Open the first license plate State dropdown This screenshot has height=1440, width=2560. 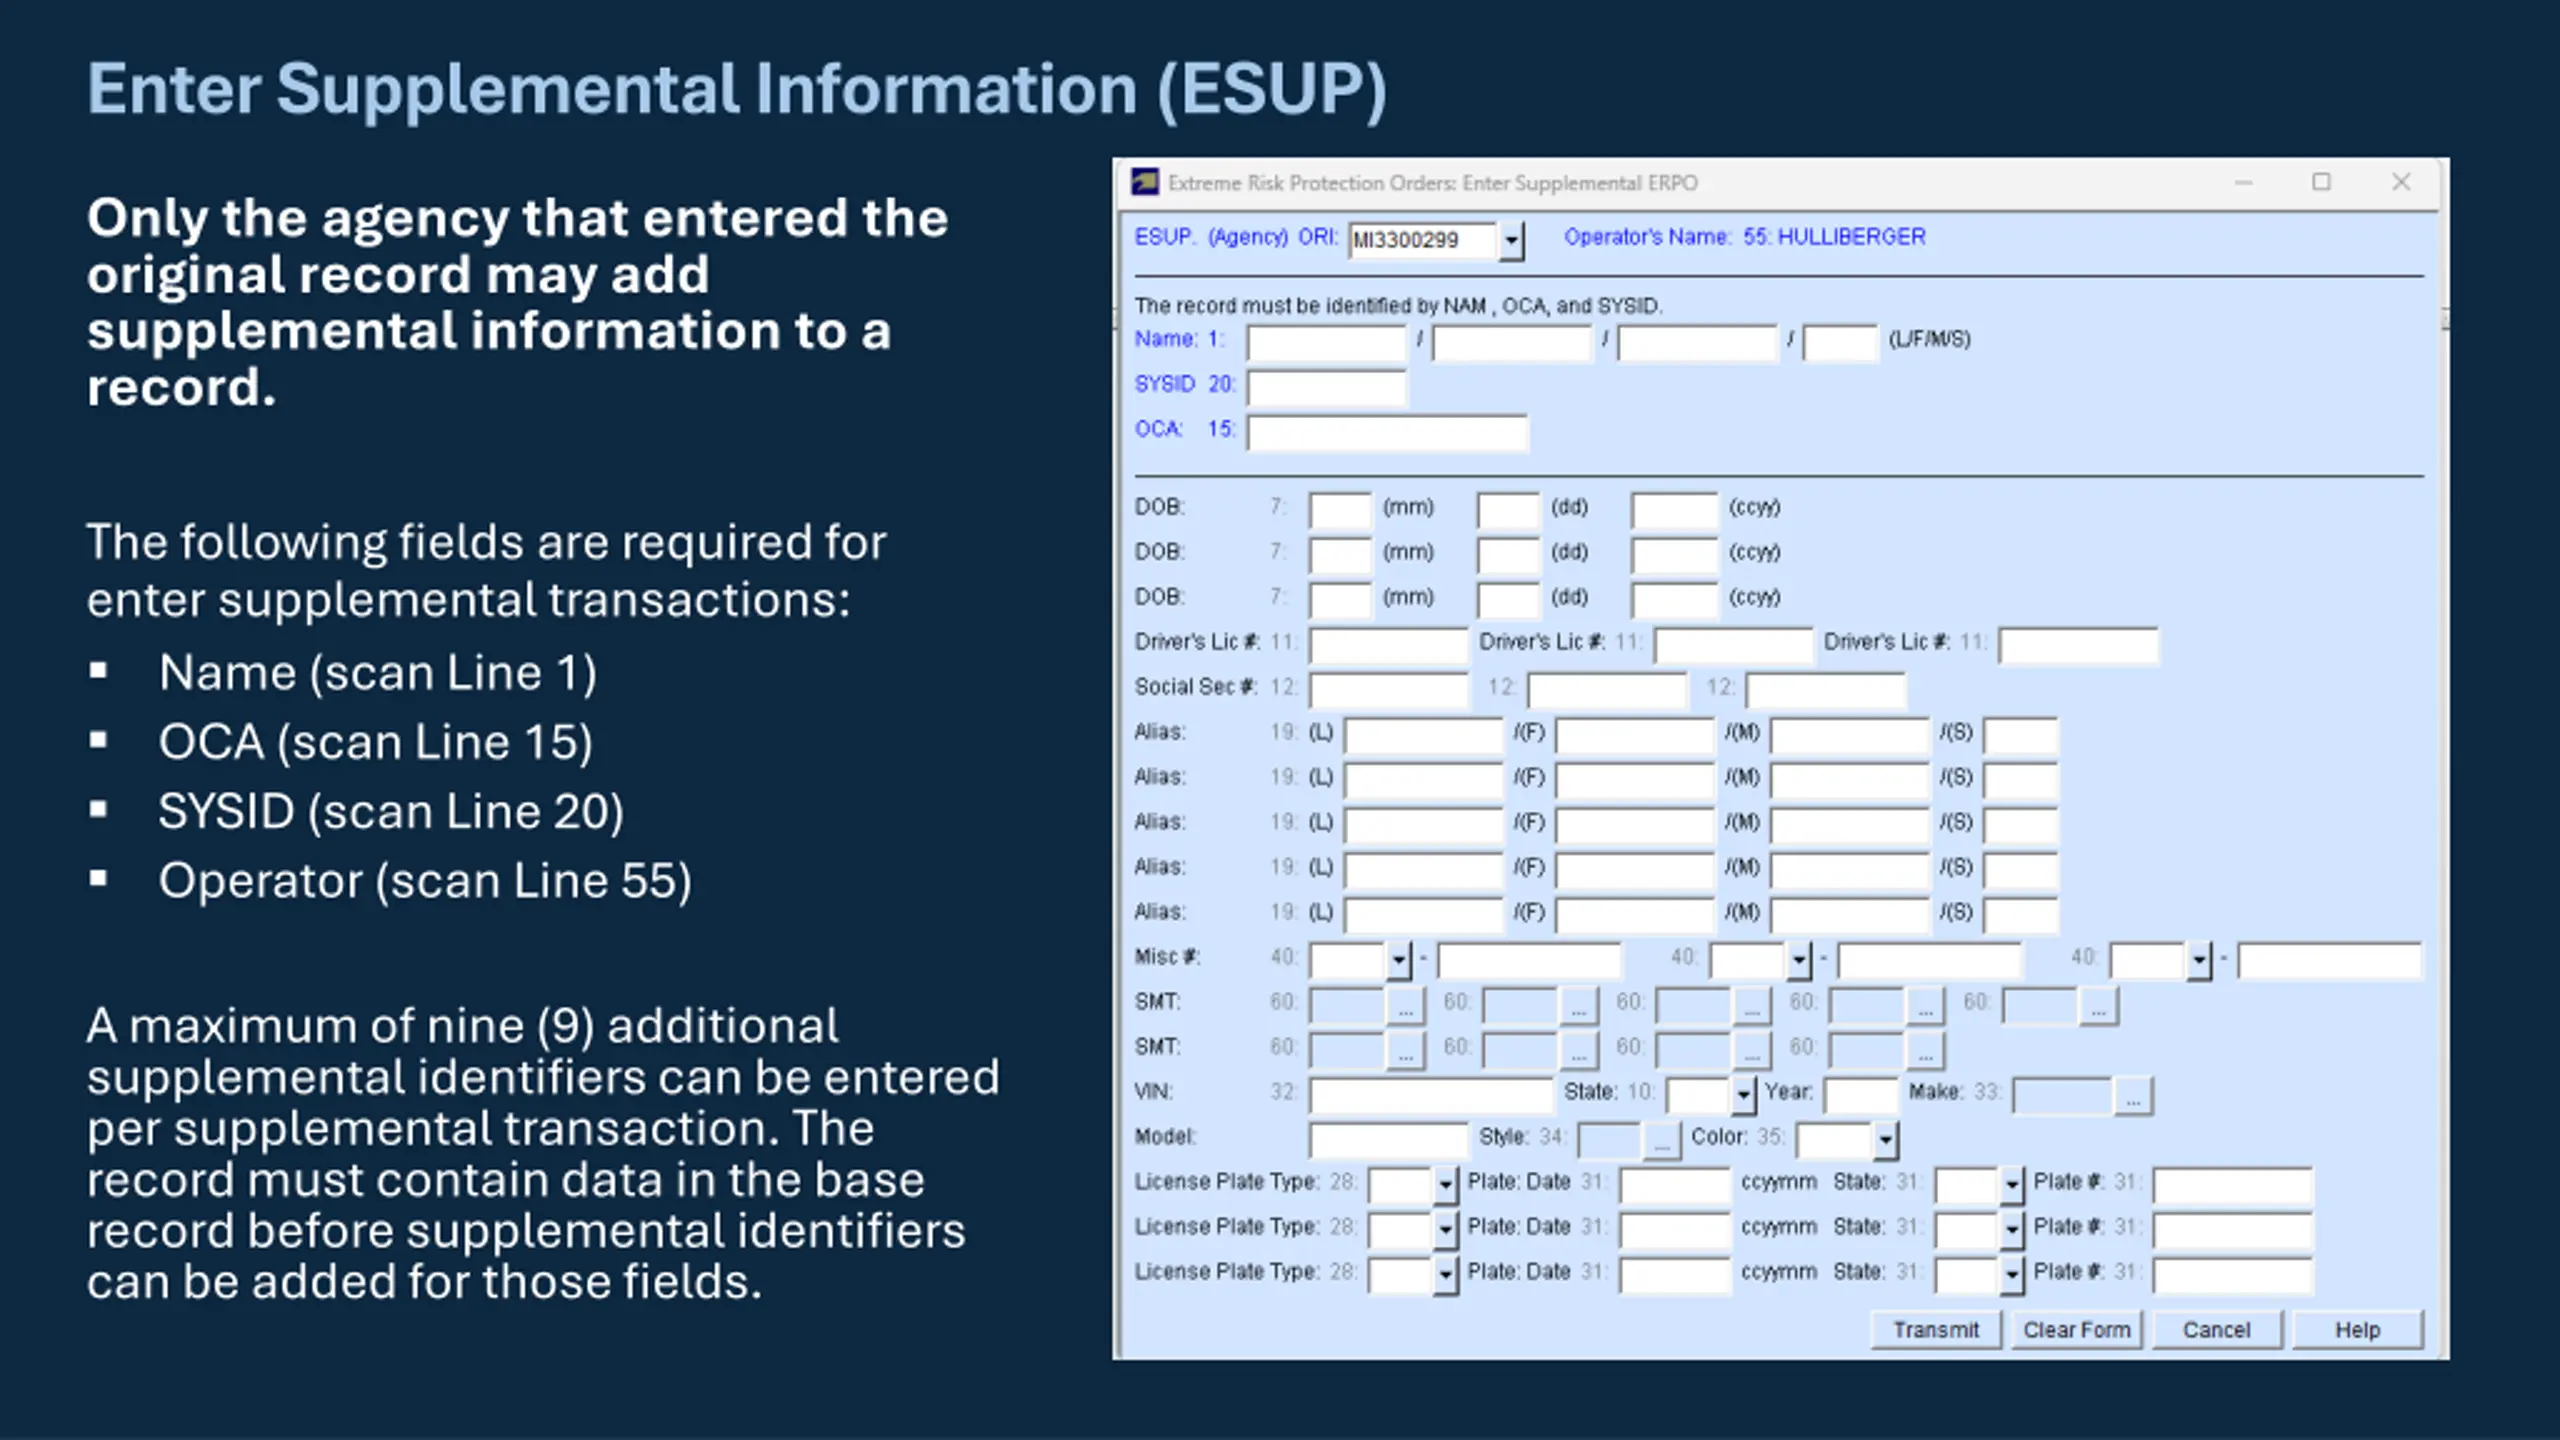2012,1186
